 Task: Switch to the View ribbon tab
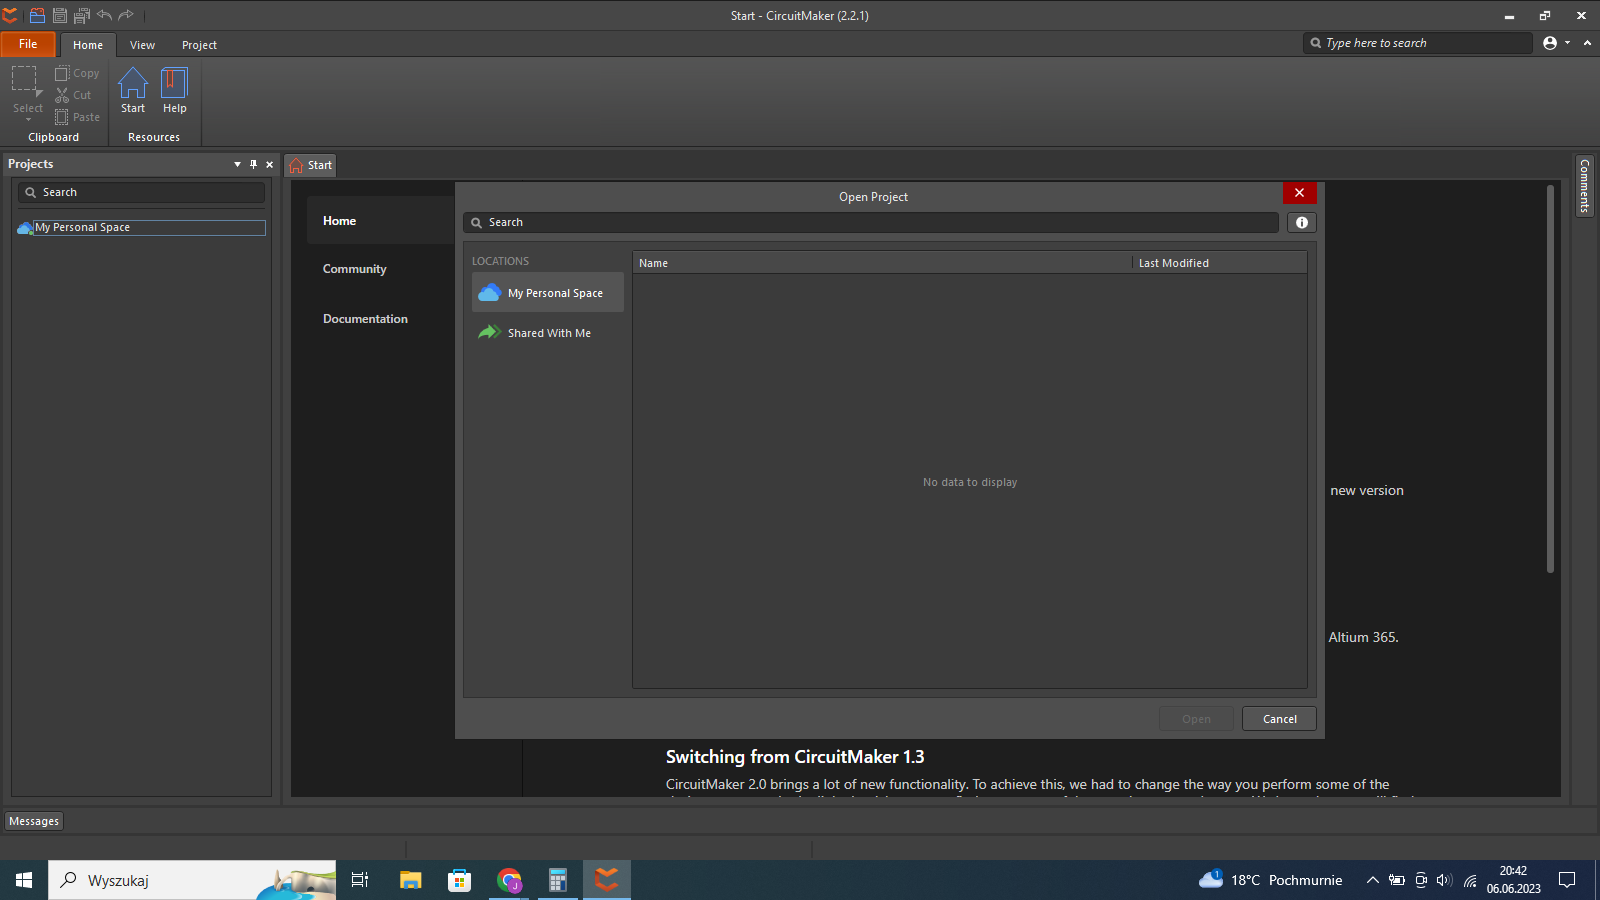click(x=142, y=45)
